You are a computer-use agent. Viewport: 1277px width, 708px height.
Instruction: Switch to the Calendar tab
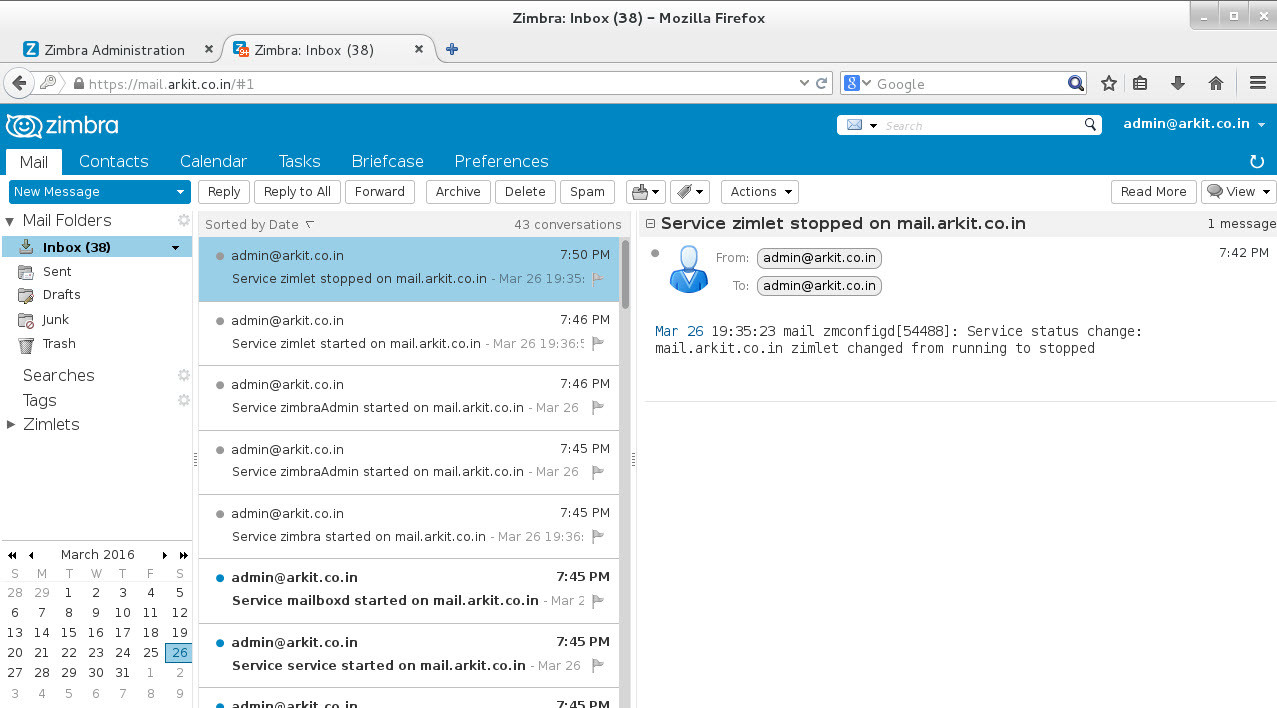tap(213, 161)
